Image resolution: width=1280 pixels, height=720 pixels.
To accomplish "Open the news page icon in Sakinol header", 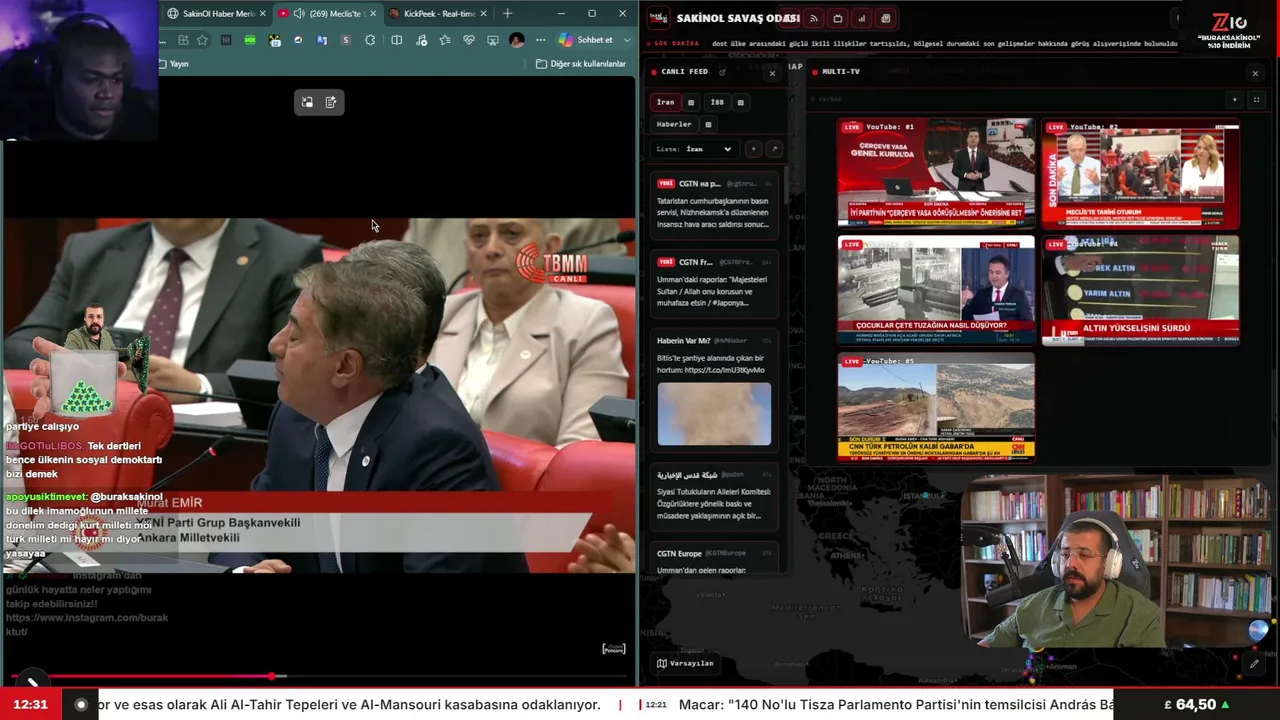I will point(886,18).
